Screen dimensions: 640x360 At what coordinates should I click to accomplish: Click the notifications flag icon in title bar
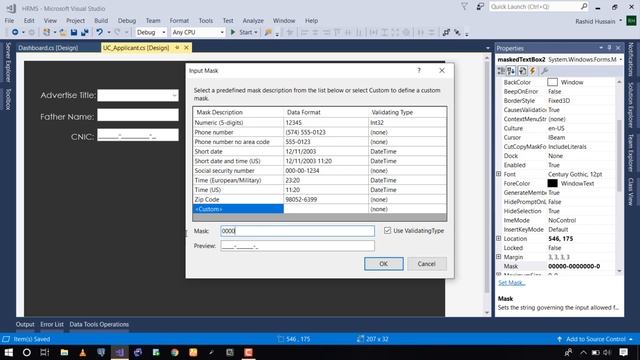pos(464,7)
